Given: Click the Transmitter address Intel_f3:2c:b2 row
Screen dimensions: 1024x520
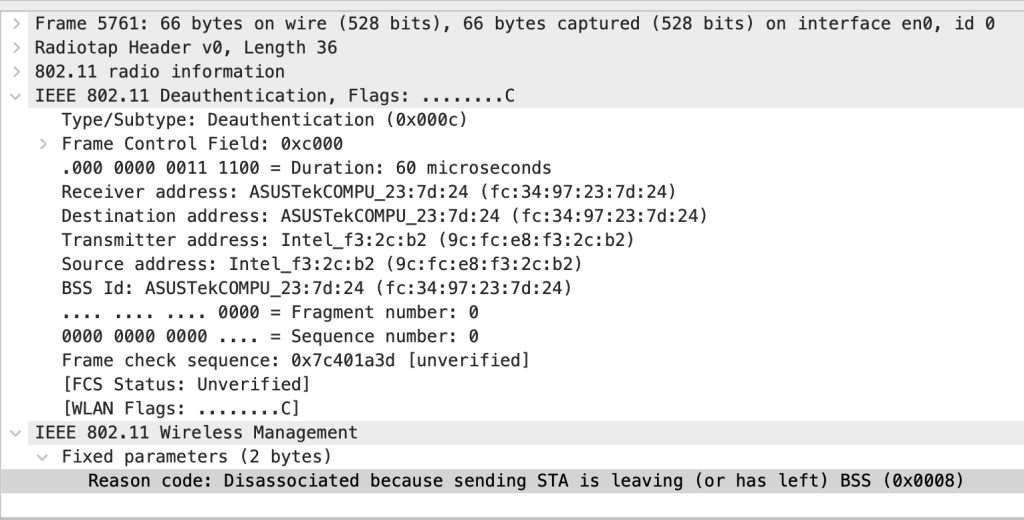Looking at the screenshot, I should tap(347, 240).
